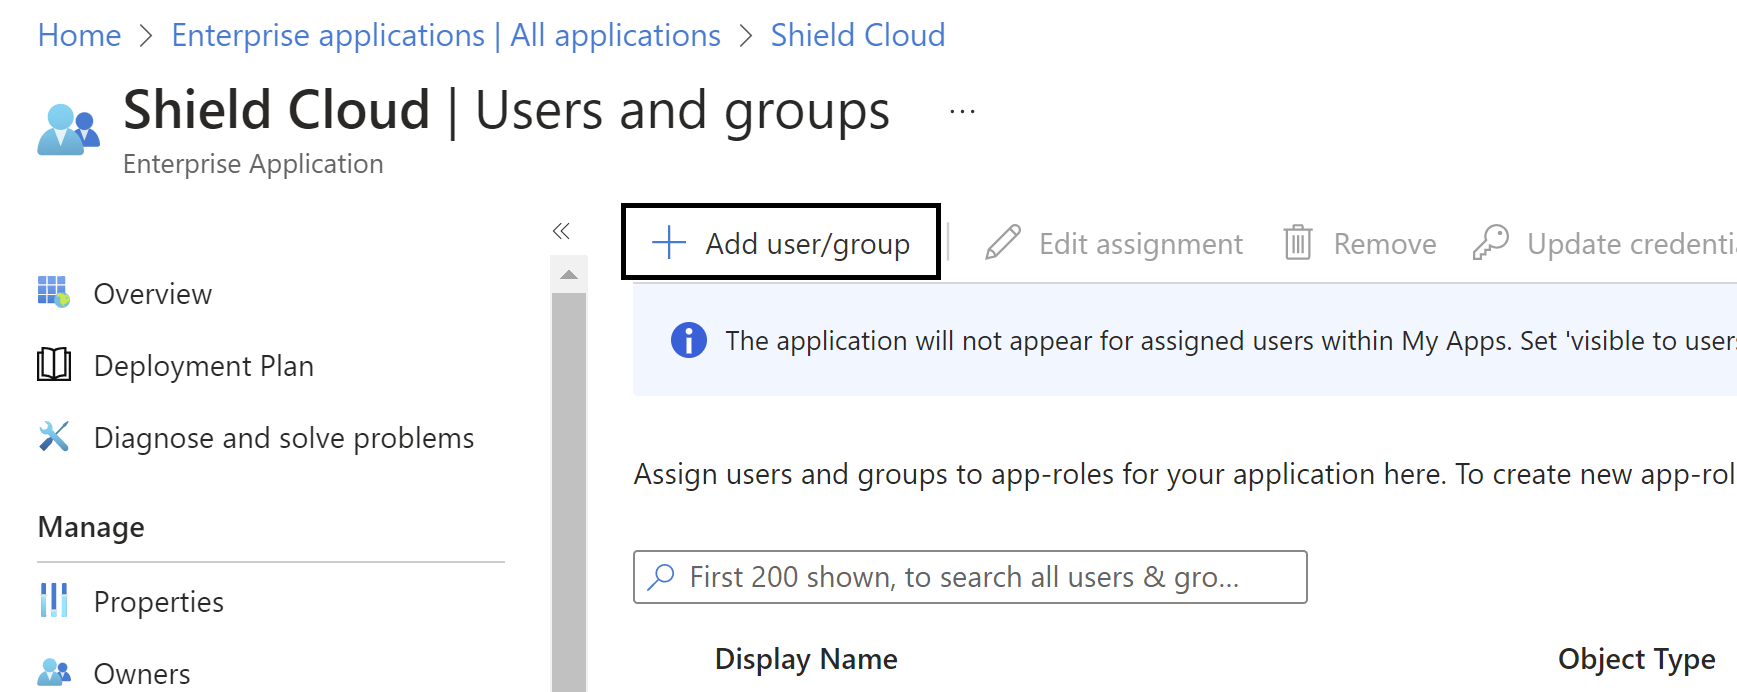This screenshot has height=692, width=1737.
Task: Click the scrollbar up arrow of sidebar
Action: (x=569, y=274)
